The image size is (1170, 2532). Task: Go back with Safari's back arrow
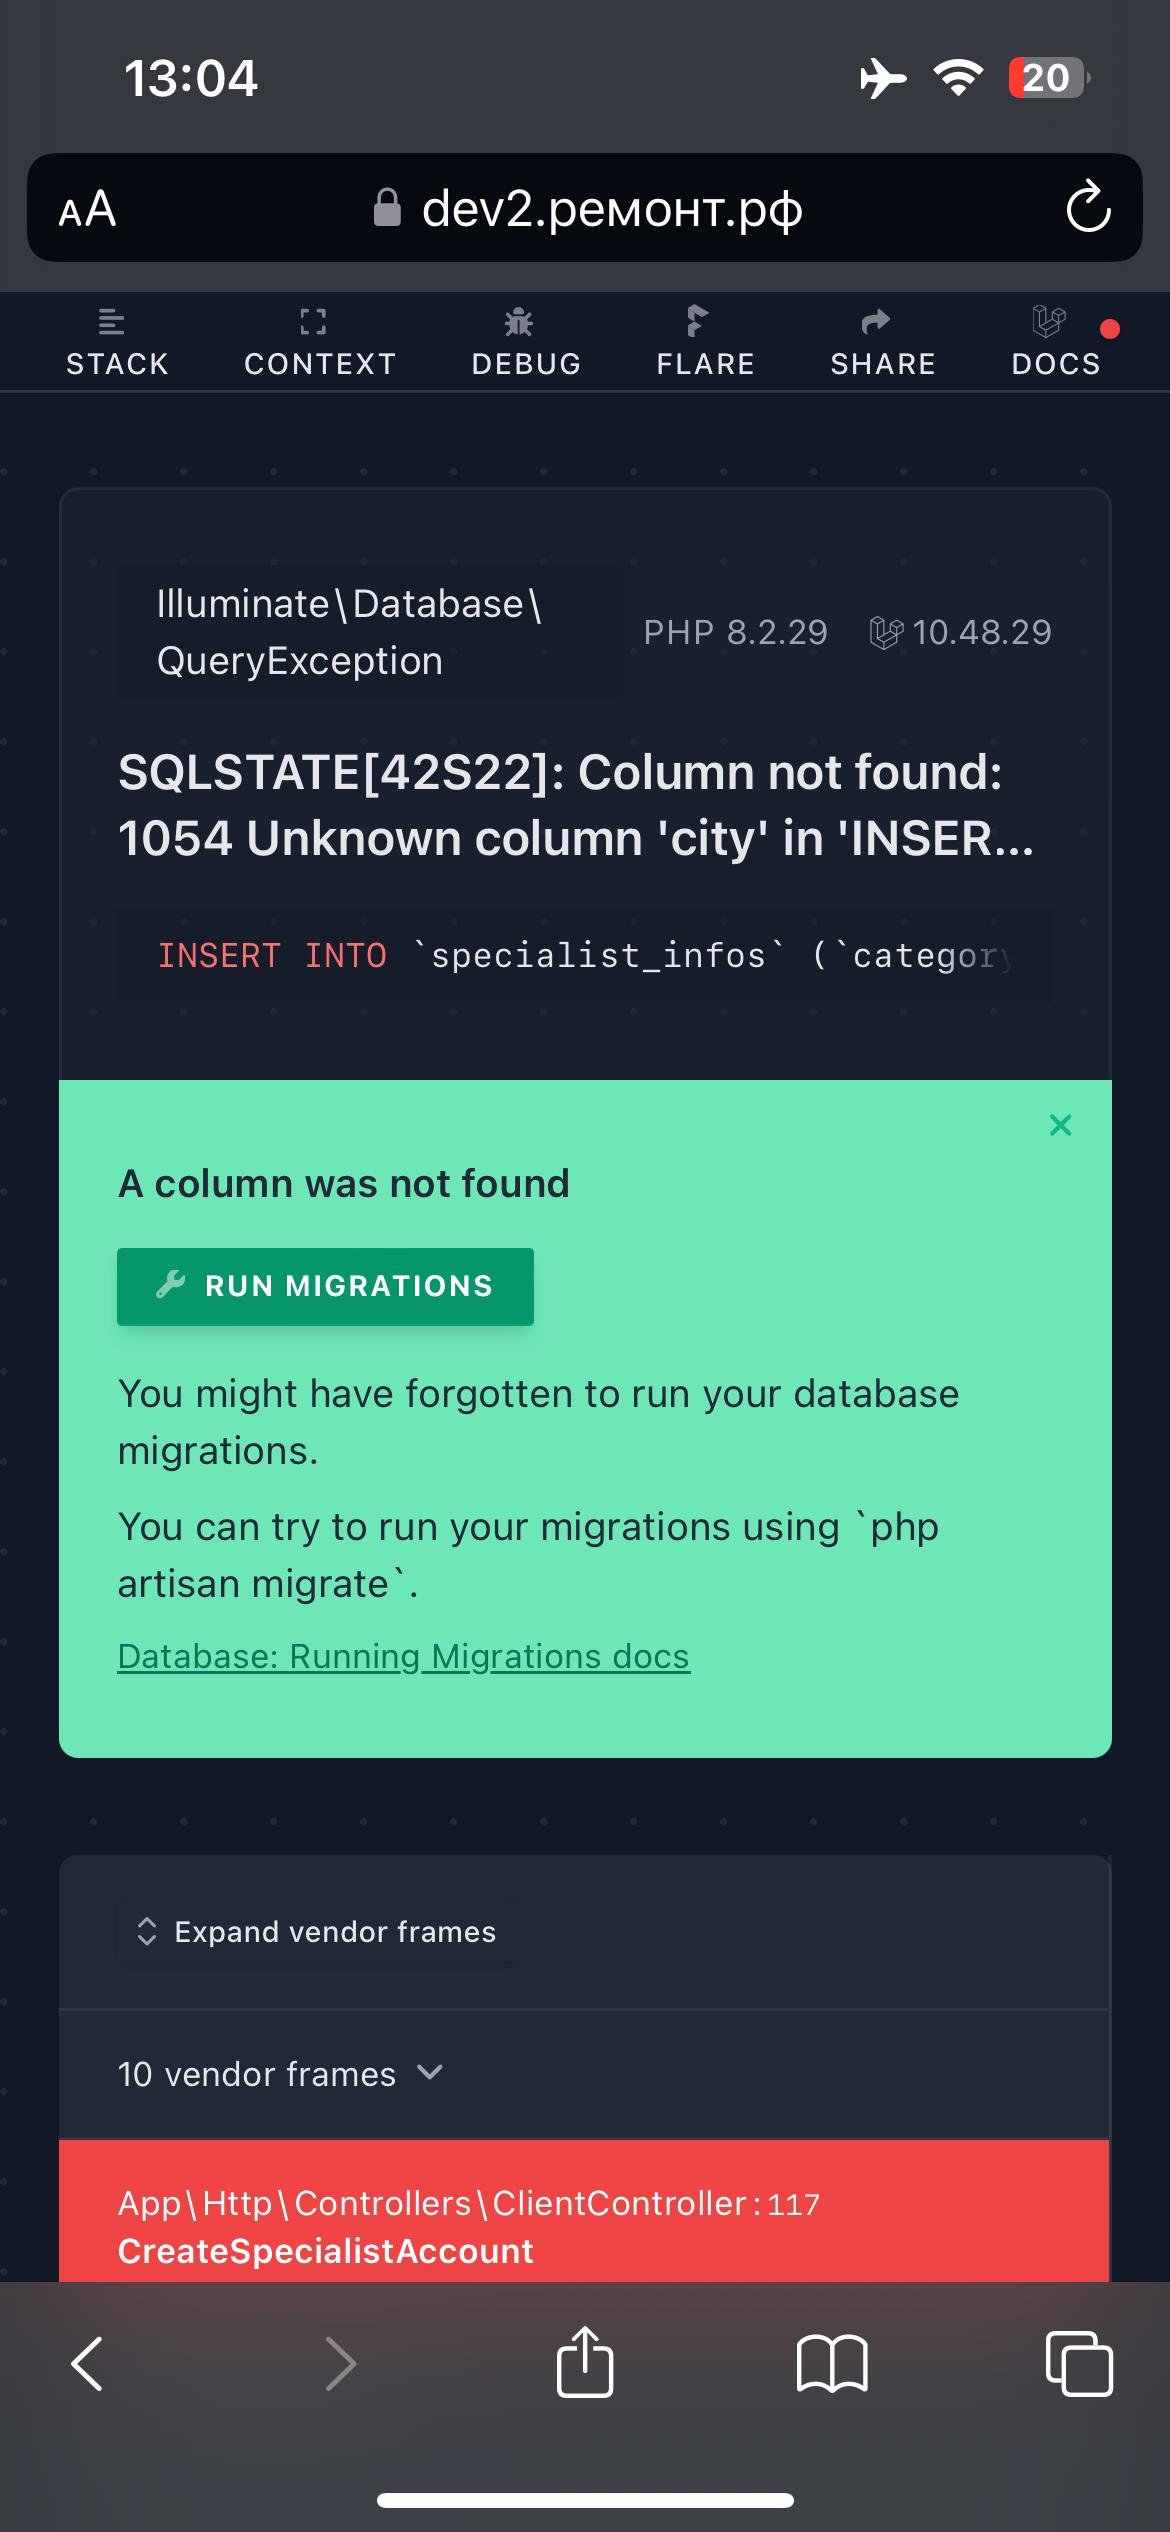click(88, 2364)
